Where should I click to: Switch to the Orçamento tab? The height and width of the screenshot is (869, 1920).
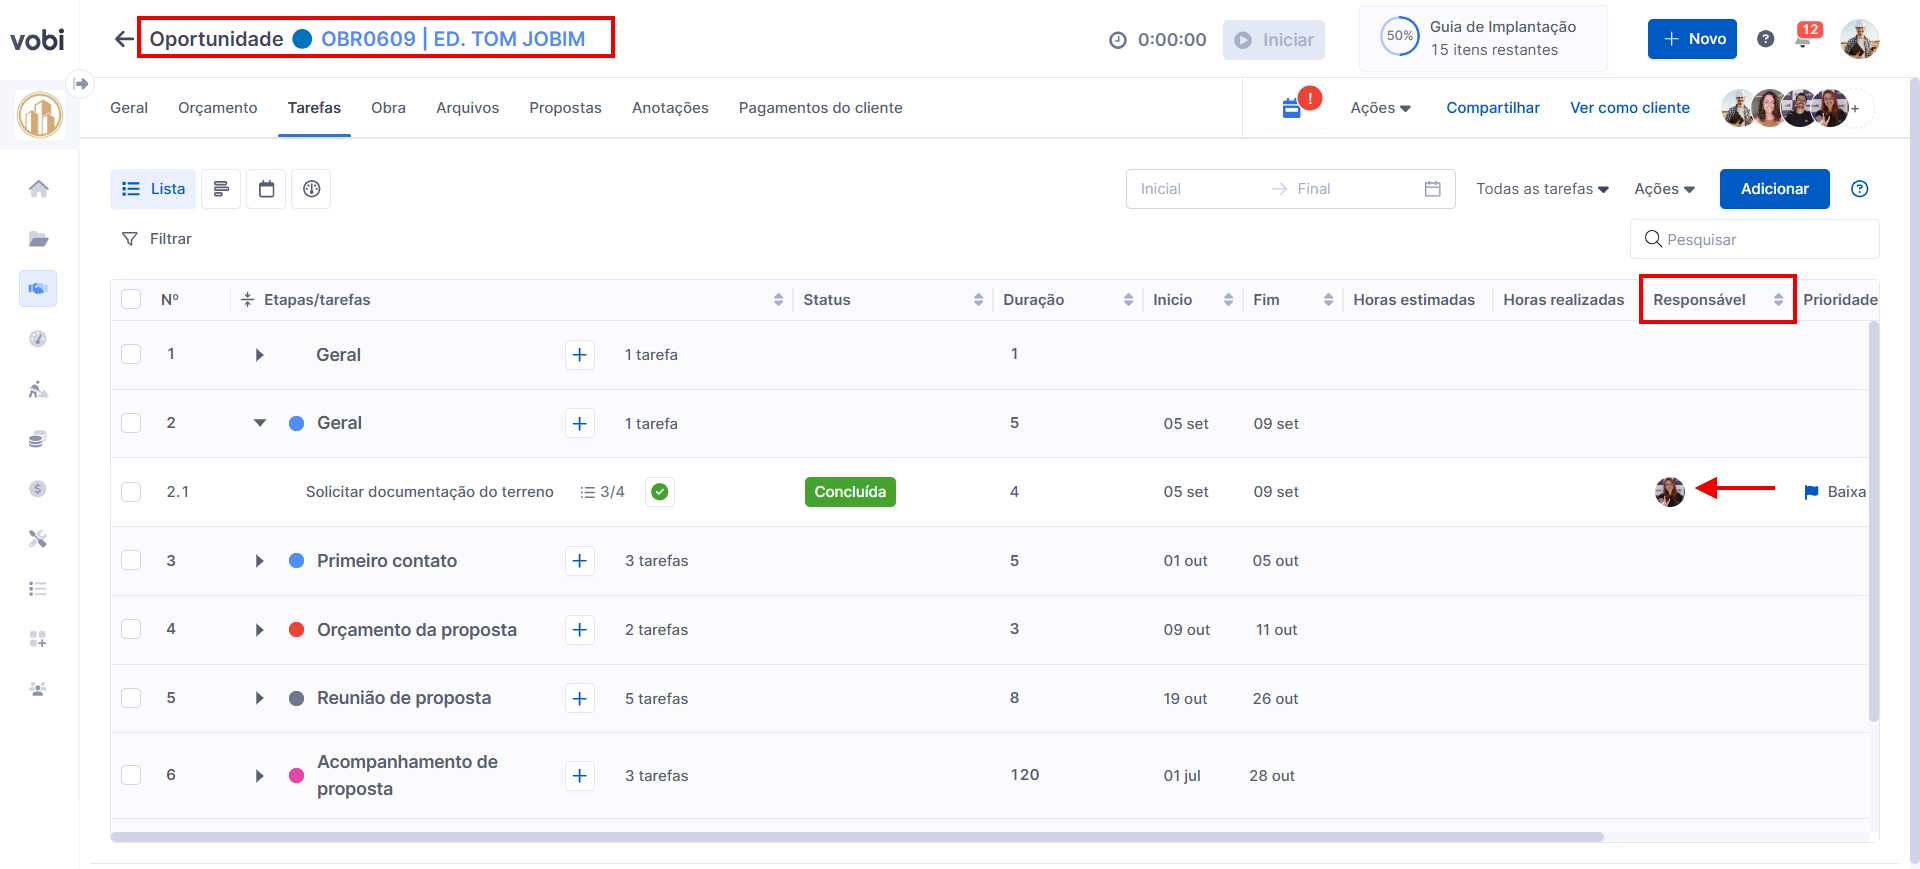217,108
